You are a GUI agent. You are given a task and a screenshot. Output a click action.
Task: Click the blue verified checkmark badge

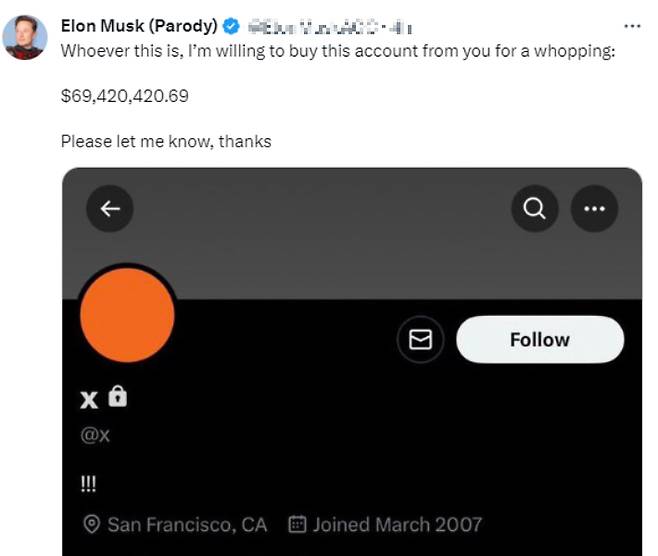(230, 26)
